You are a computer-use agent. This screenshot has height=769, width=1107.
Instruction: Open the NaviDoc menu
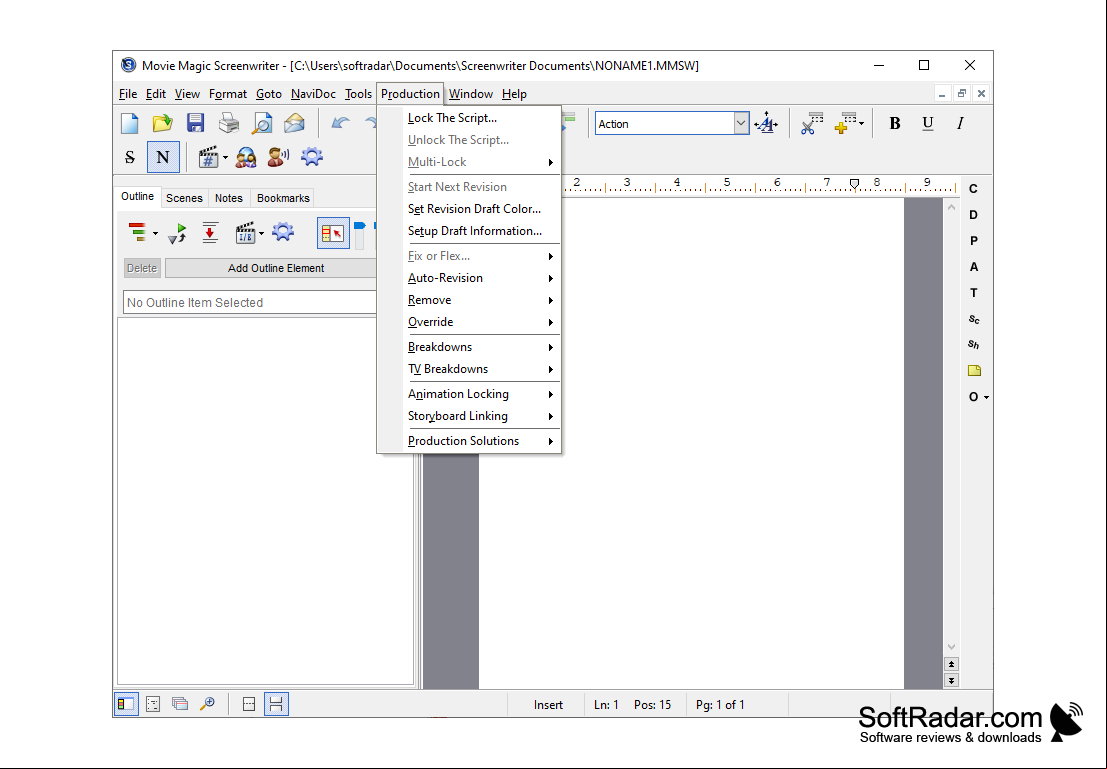(313, 94)
